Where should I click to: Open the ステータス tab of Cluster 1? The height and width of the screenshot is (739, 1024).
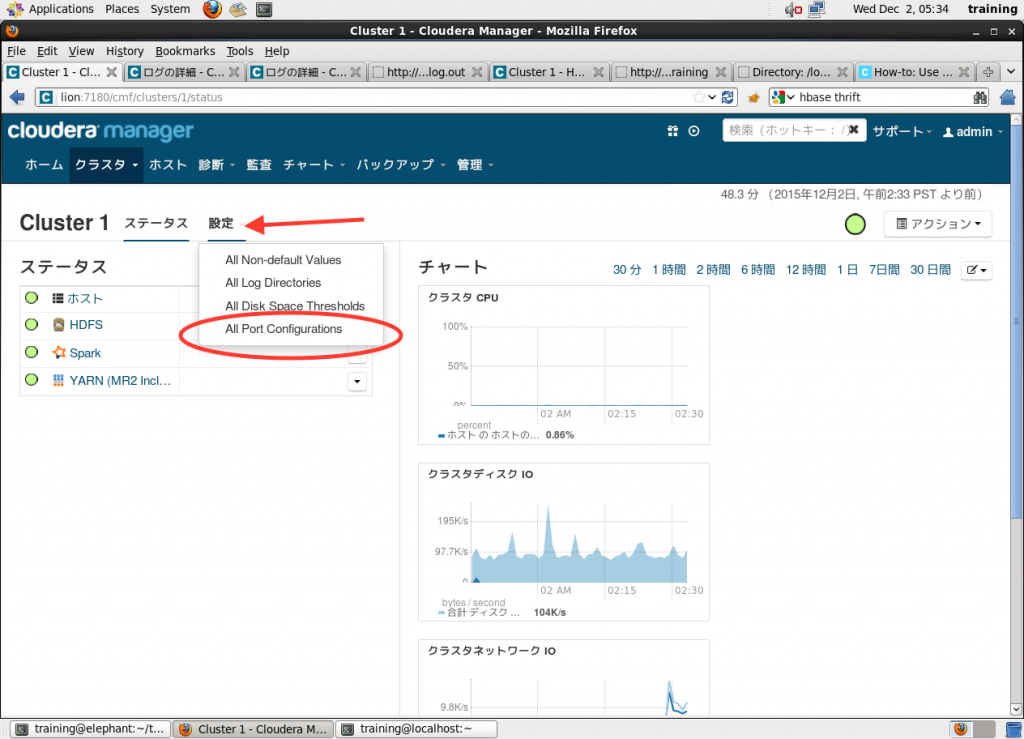click(156, 223)
